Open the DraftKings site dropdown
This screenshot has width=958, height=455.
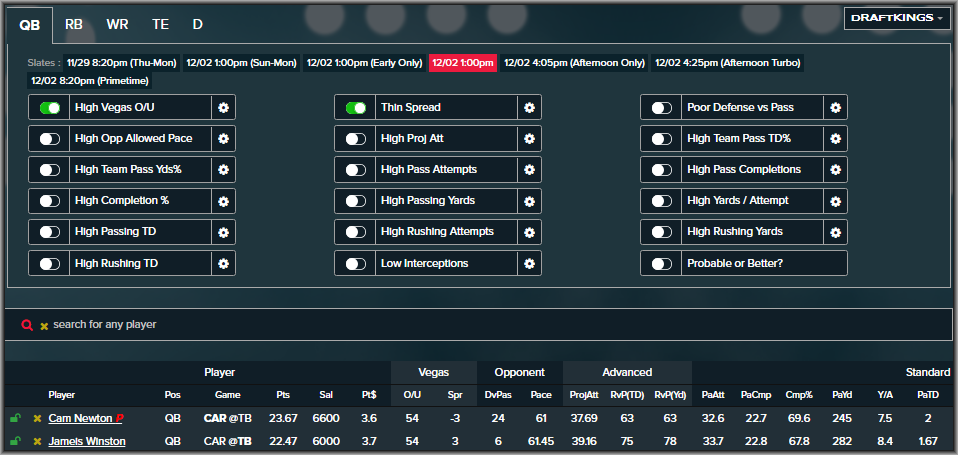coord(896,18)
